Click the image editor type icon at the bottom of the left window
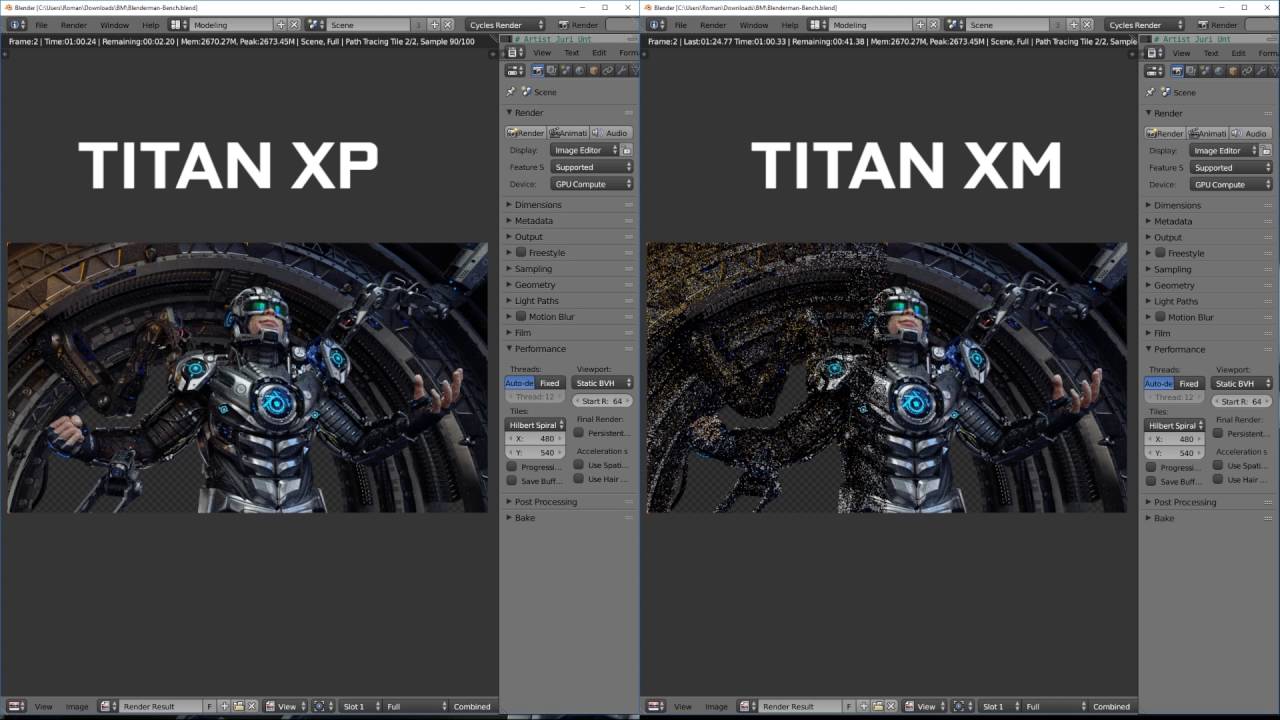 (x=15, y=706)
